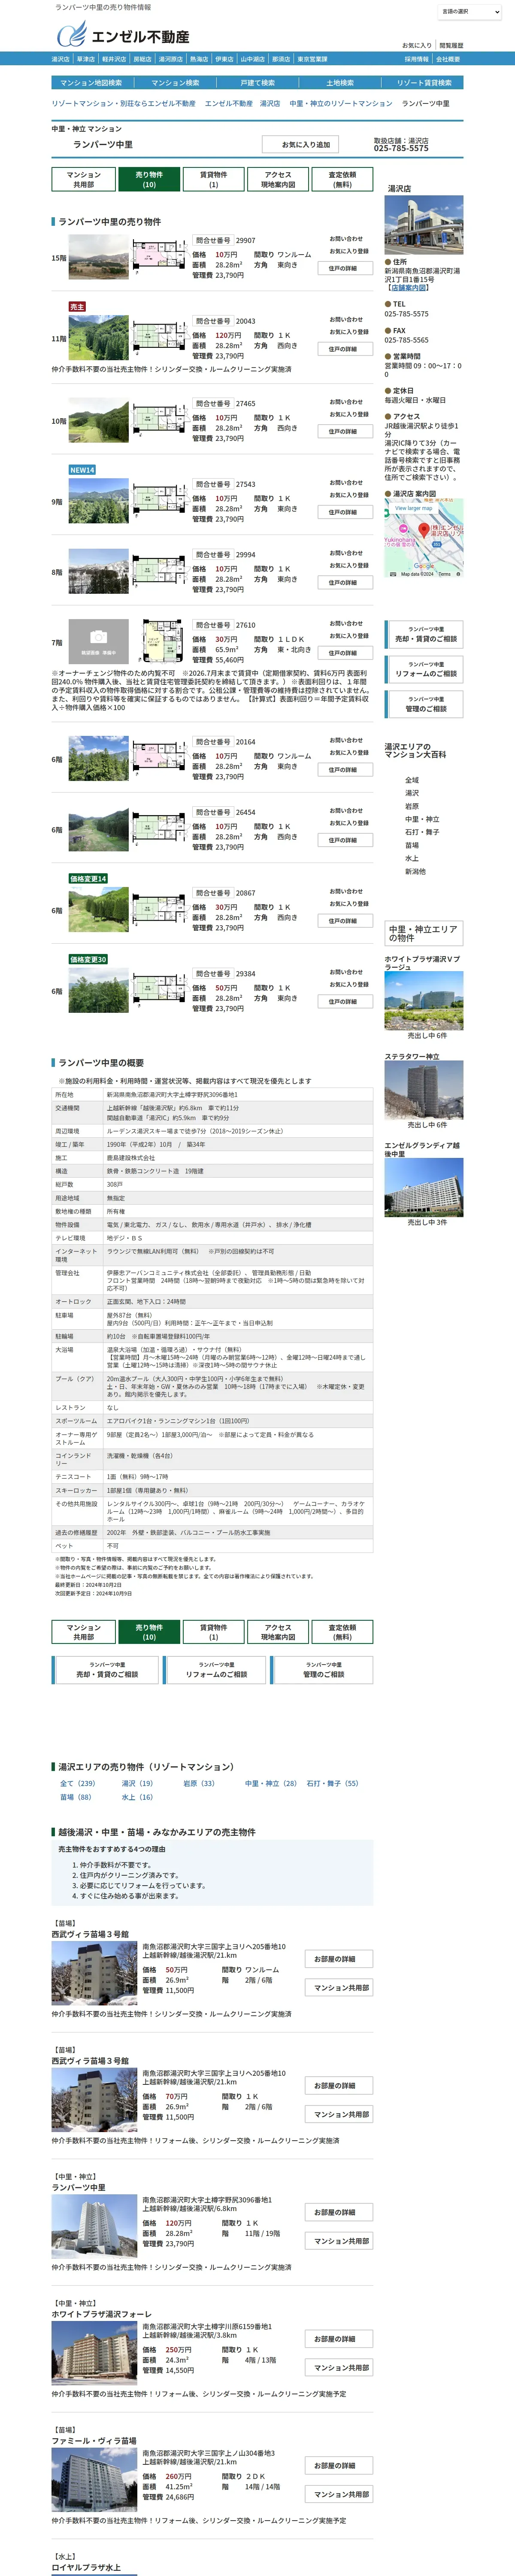Screen dimensions: 515x2576
Task: Open マンション地図検索
Action: click(x=91, y=83)
